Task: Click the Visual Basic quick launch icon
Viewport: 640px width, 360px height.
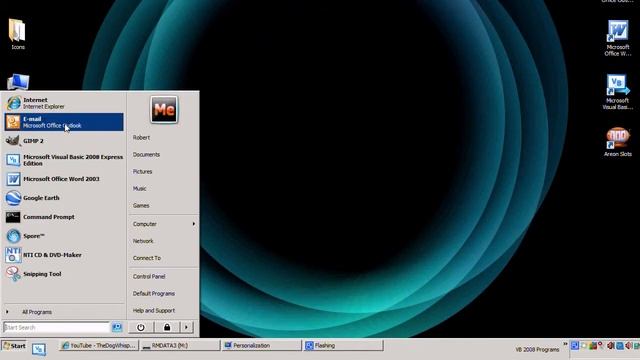Action: point(39,349)
